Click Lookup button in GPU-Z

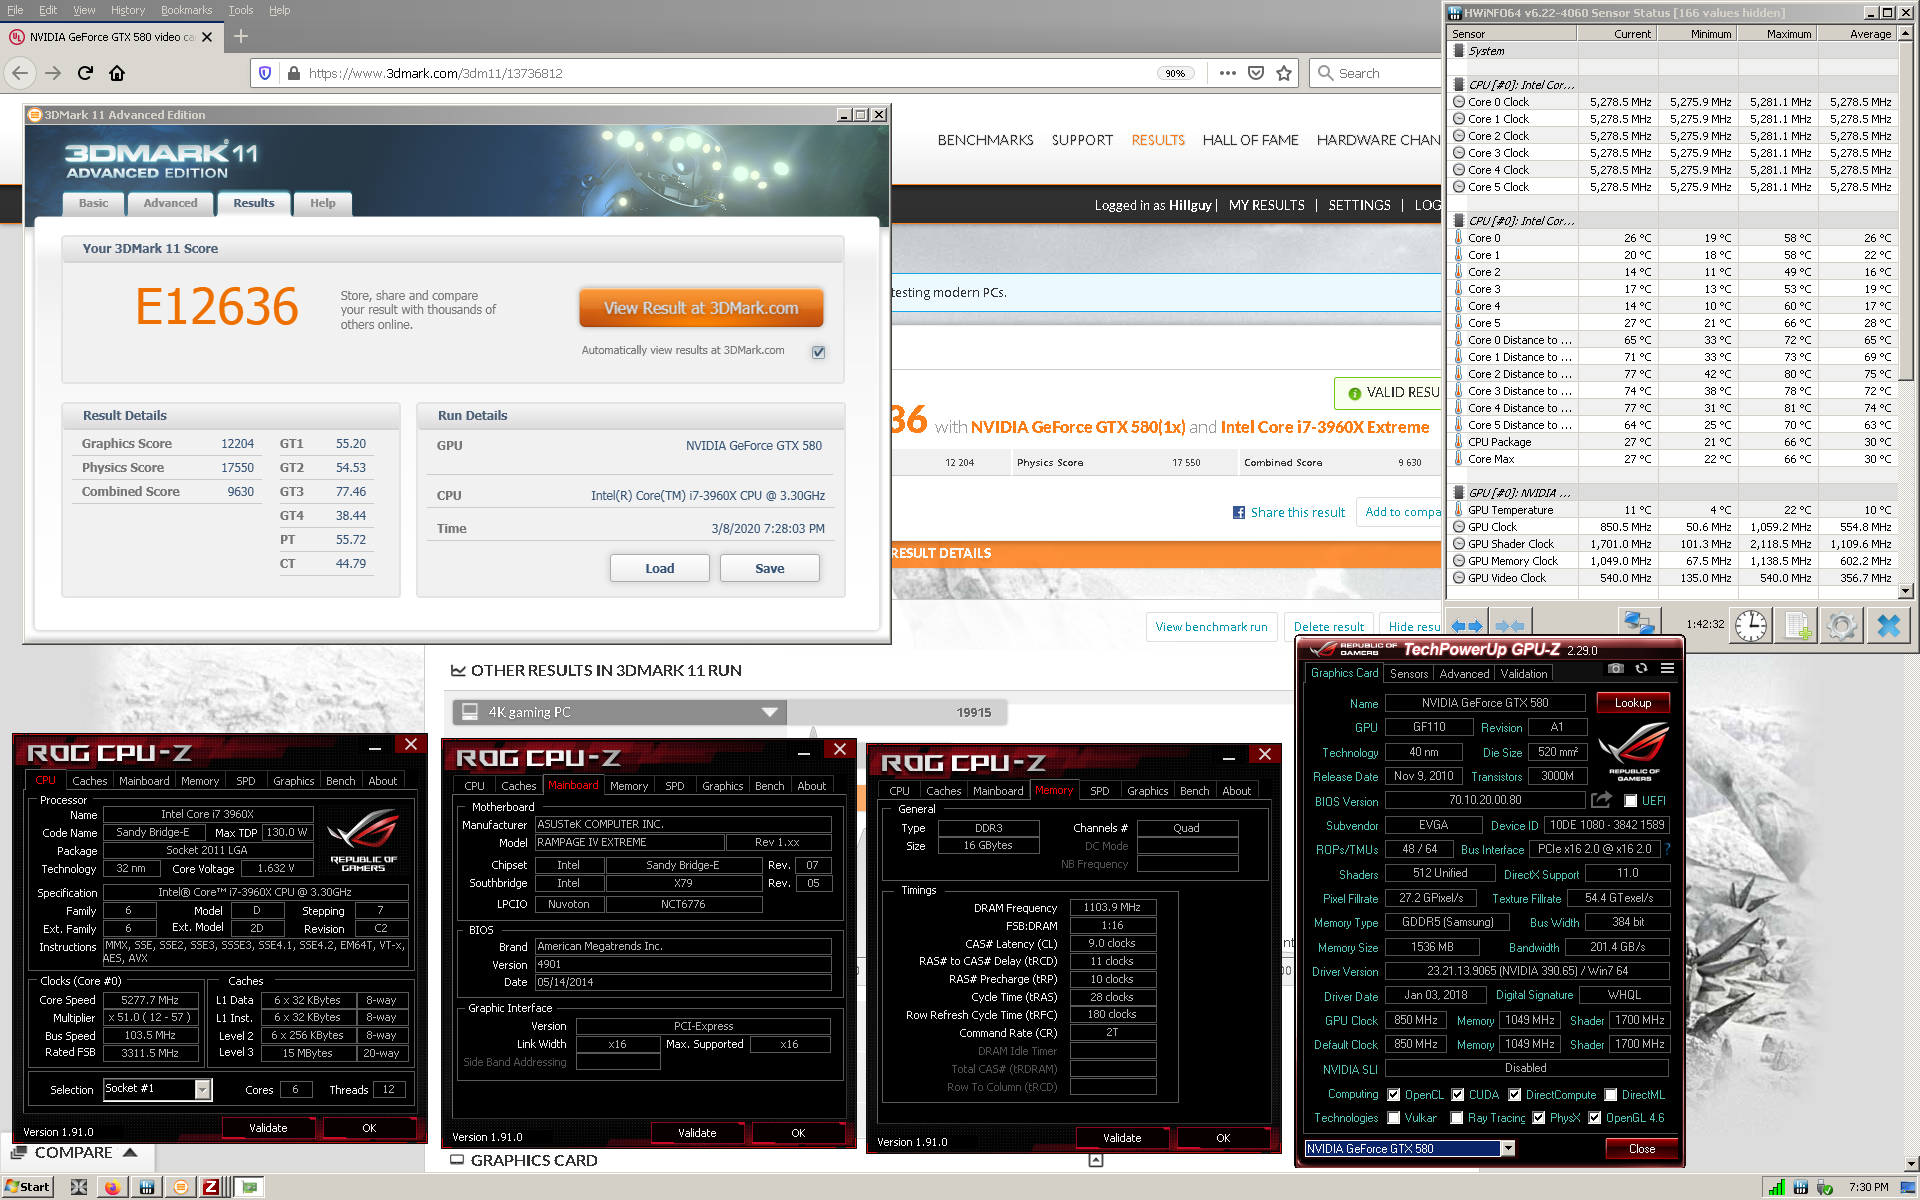pyautogui.click(x=1632, y=703)
